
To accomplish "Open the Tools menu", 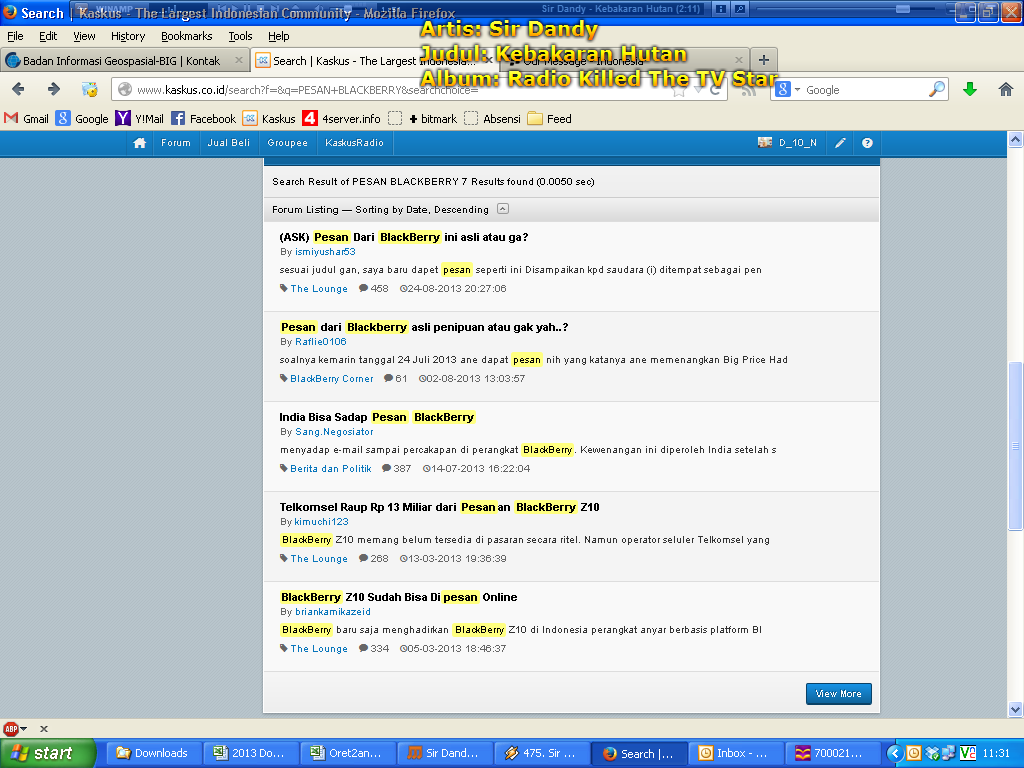I will point(240,36).
